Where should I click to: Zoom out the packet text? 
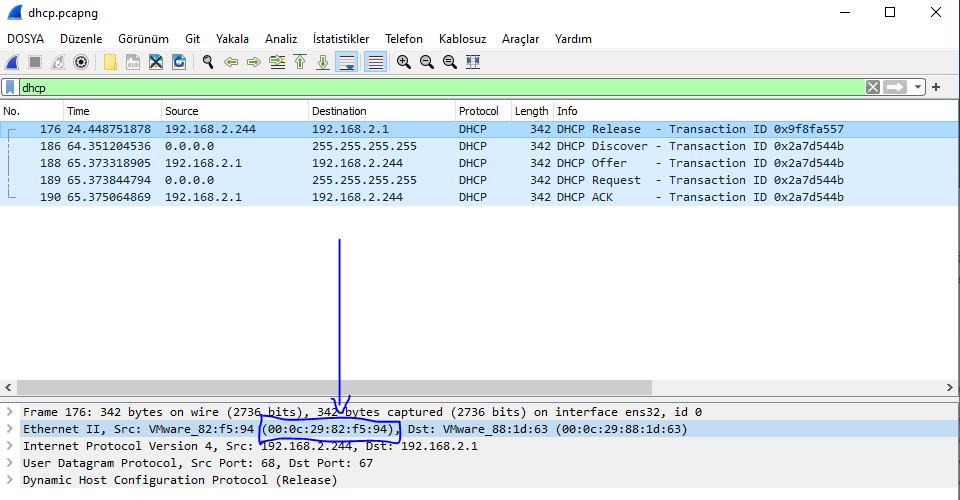point(427,62)
